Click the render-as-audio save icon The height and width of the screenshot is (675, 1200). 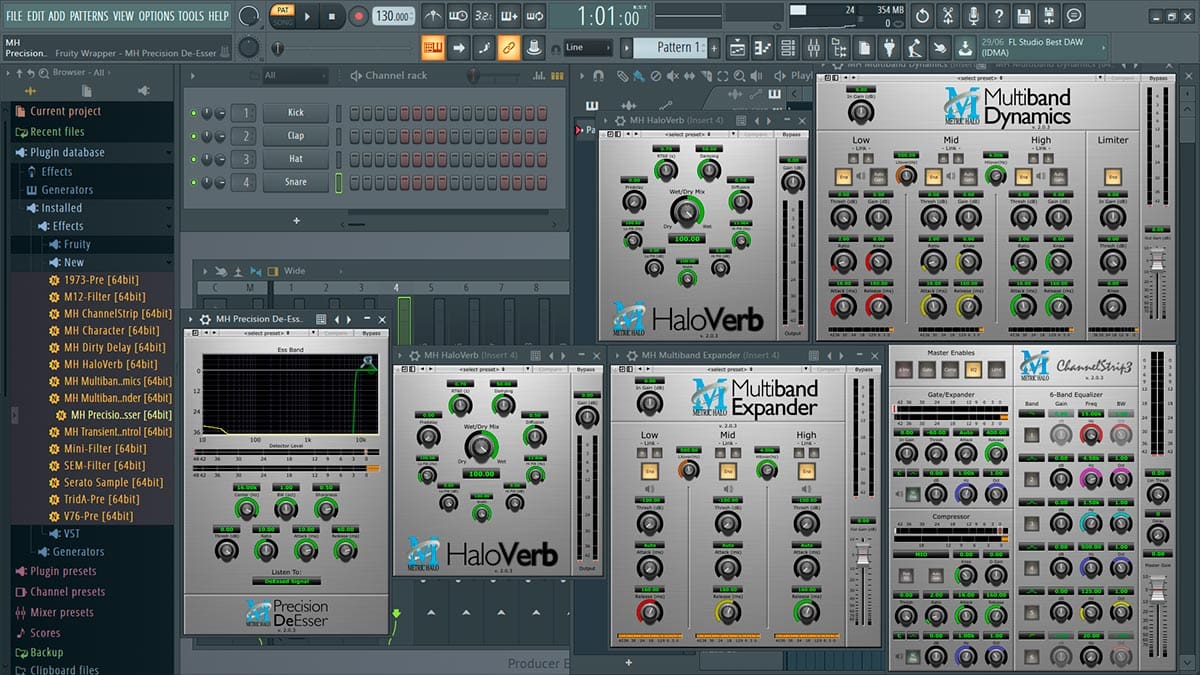[x=1048, y=16]
